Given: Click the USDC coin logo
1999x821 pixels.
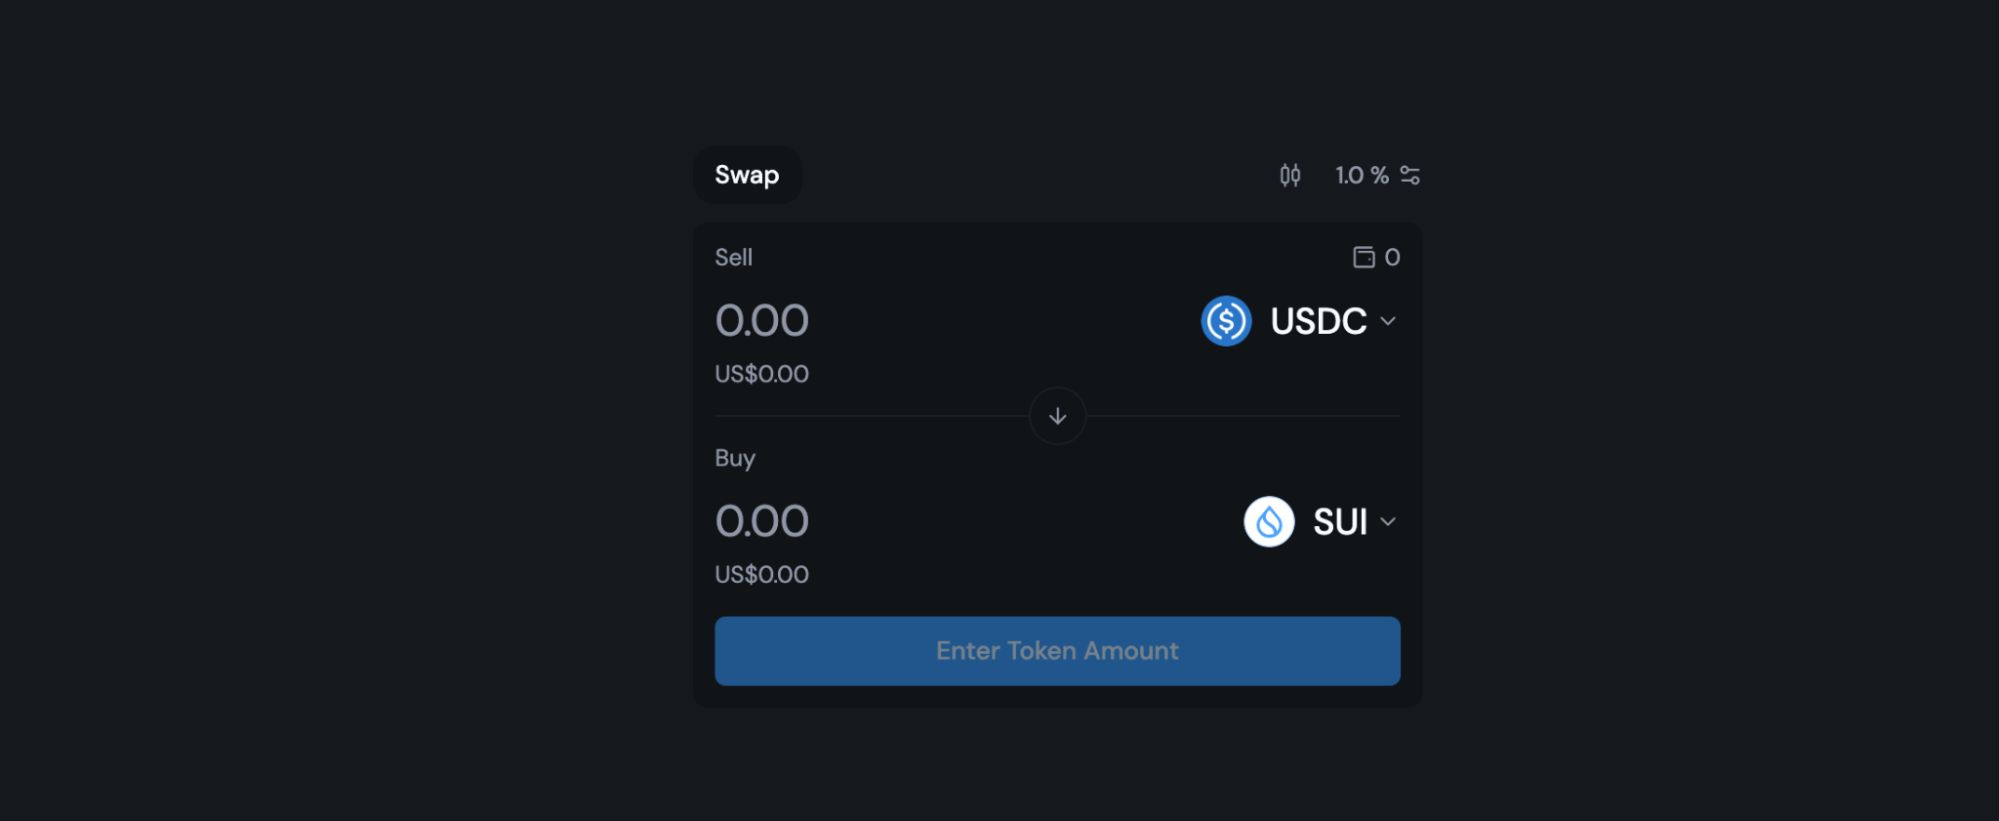Looking at the screenshot, I should click(x=1226, y=321).
